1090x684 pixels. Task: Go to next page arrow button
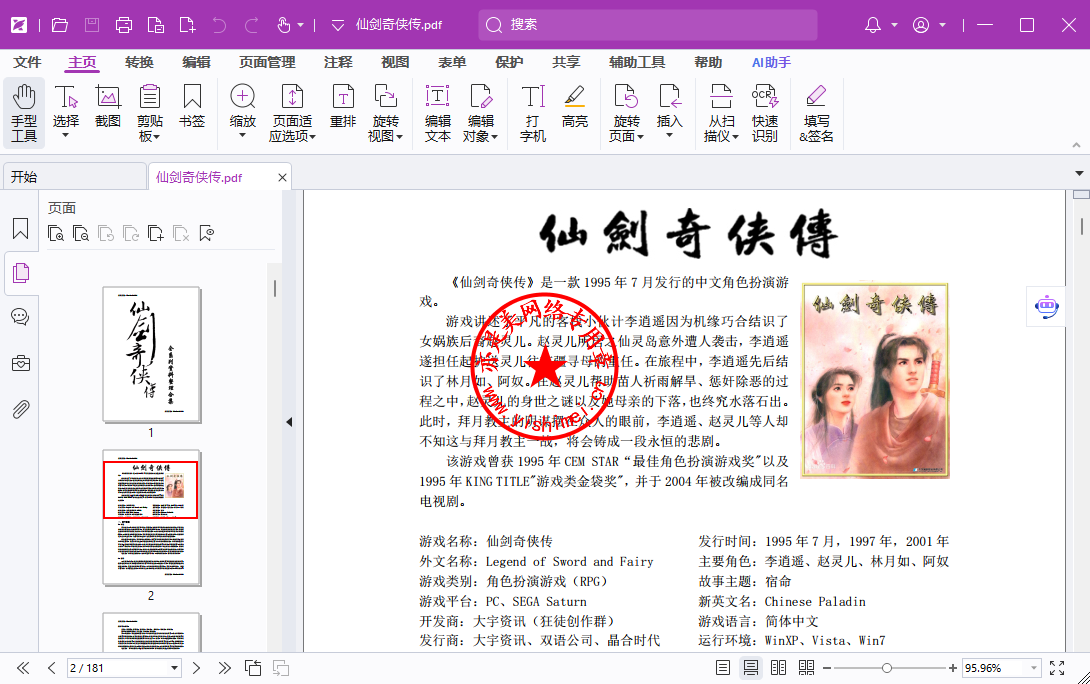[197, 668]
